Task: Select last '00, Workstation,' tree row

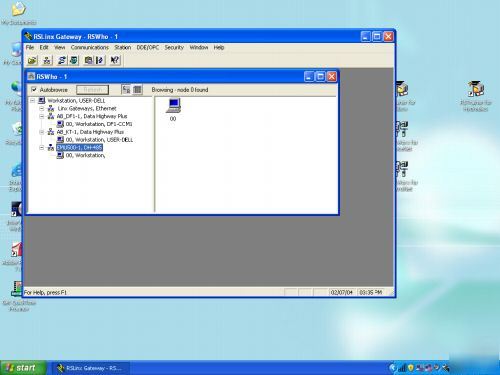Action: 85,155
